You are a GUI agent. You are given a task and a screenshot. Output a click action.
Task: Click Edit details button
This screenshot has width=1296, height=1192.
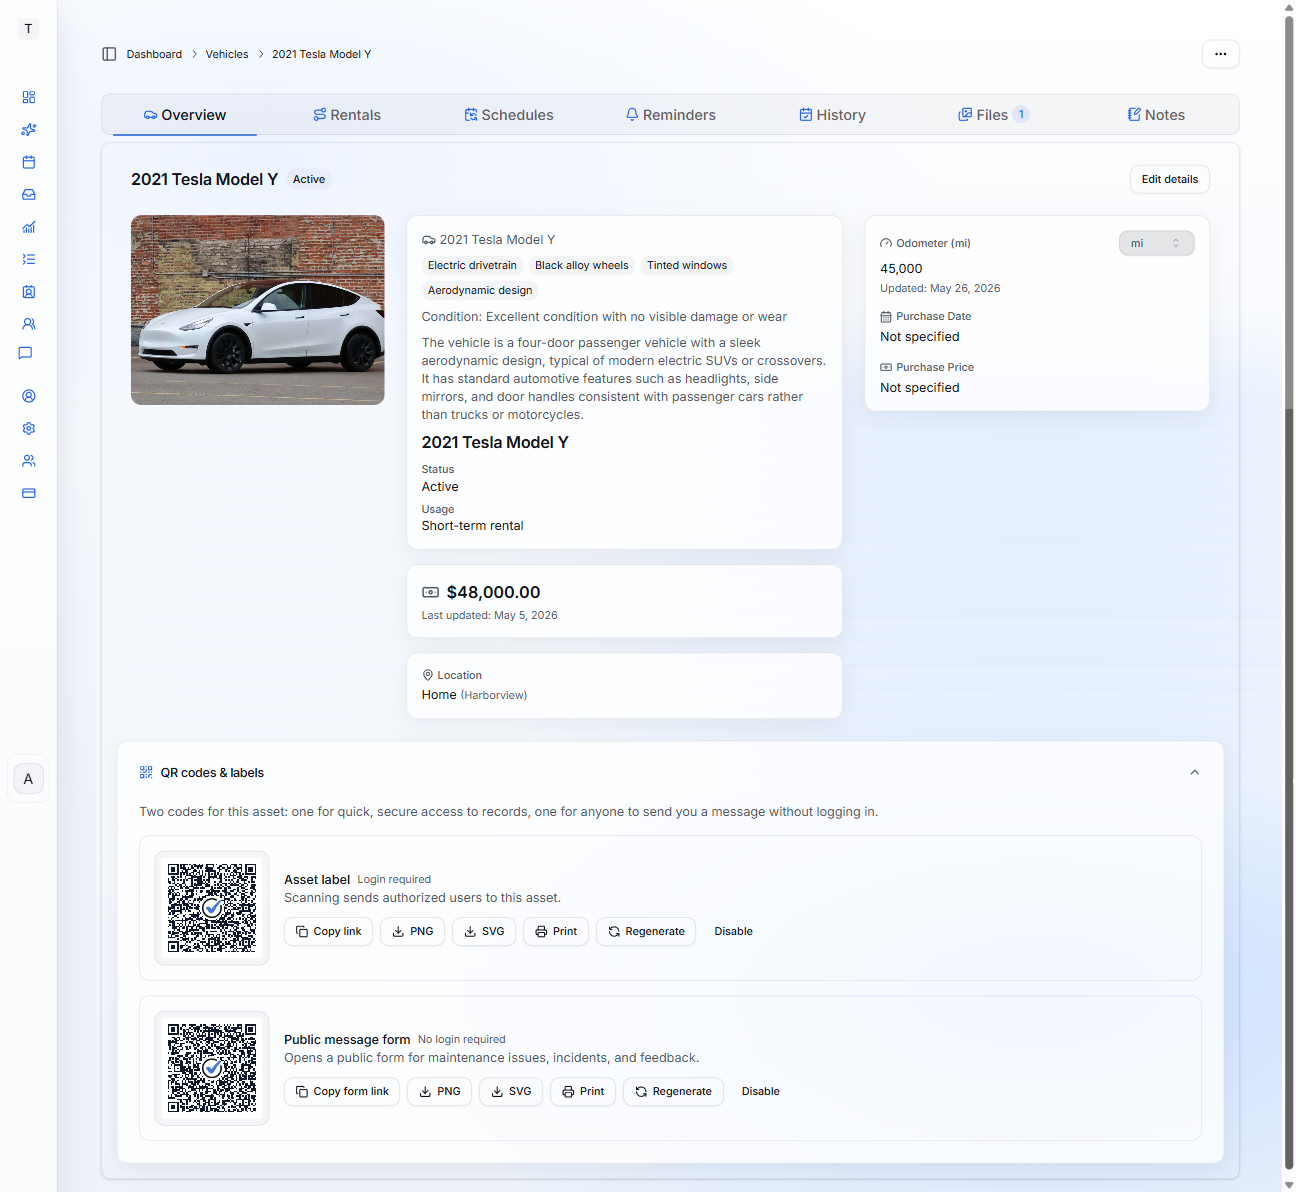(1170, 179)
